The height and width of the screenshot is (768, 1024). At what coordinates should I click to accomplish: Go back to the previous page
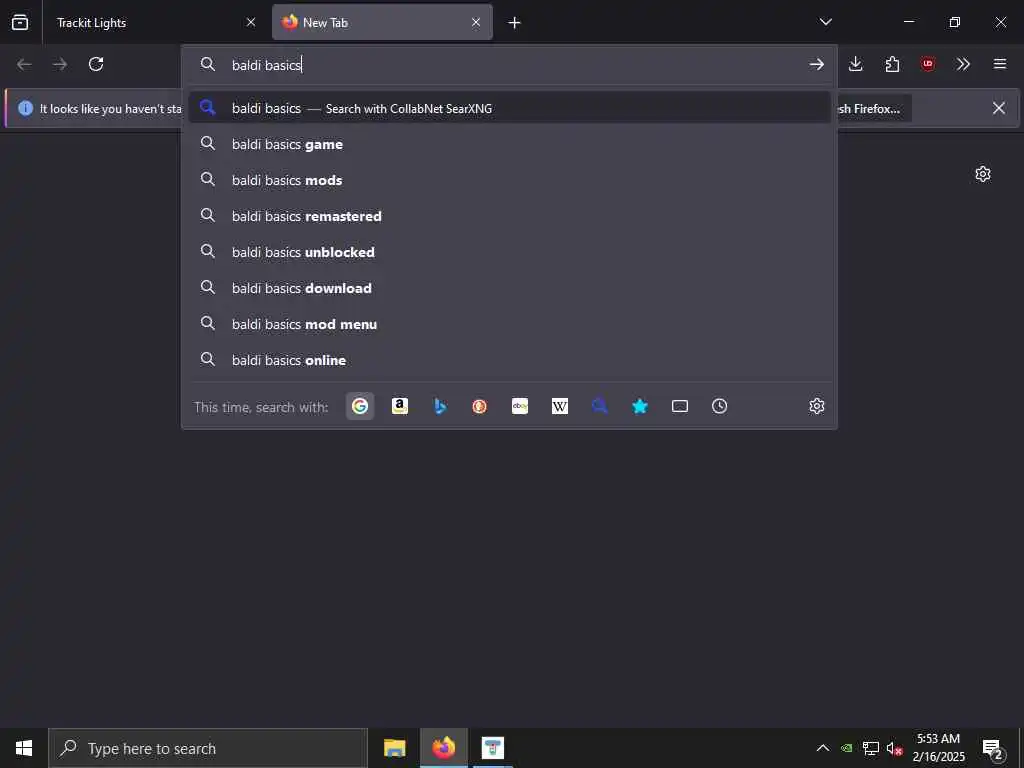[x=24, y=64]
